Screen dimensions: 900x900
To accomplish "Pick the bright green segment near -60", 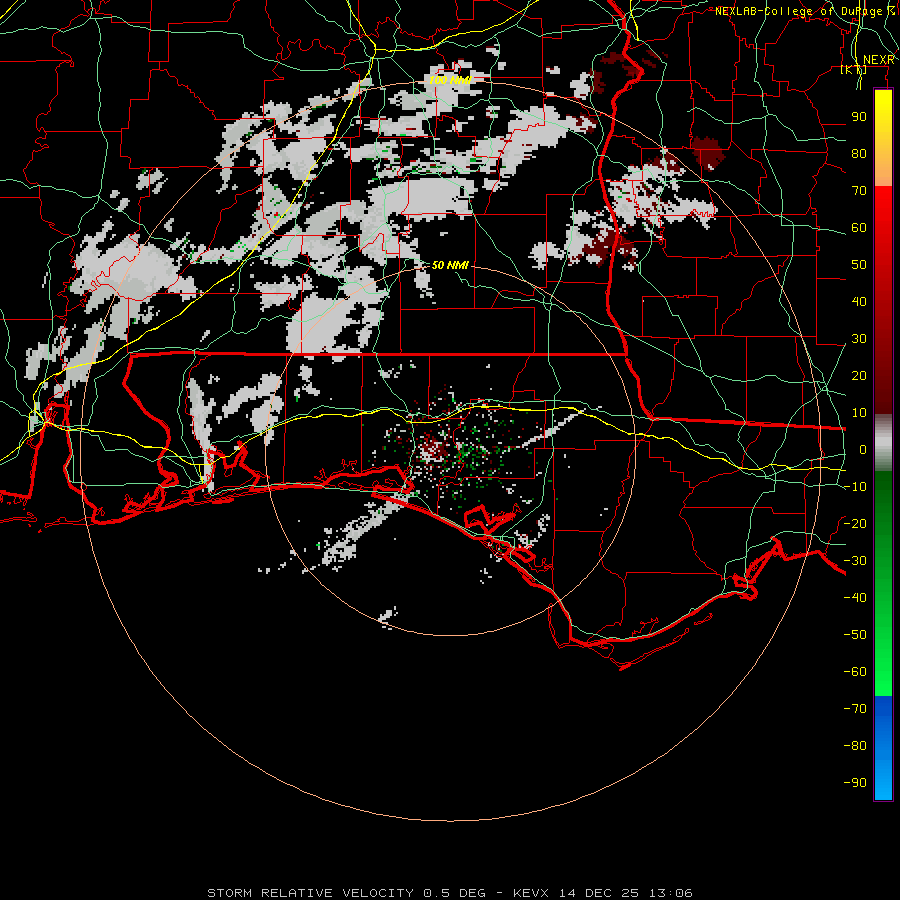I will [883, 672].
